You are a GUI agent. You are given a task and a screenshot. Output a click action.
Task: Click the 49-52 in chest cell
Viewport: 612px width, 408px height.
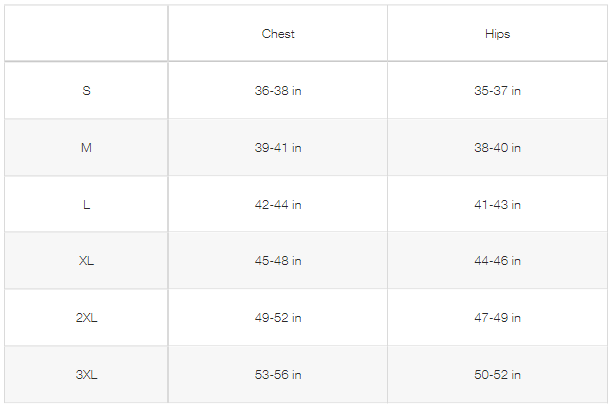[278, 318]
